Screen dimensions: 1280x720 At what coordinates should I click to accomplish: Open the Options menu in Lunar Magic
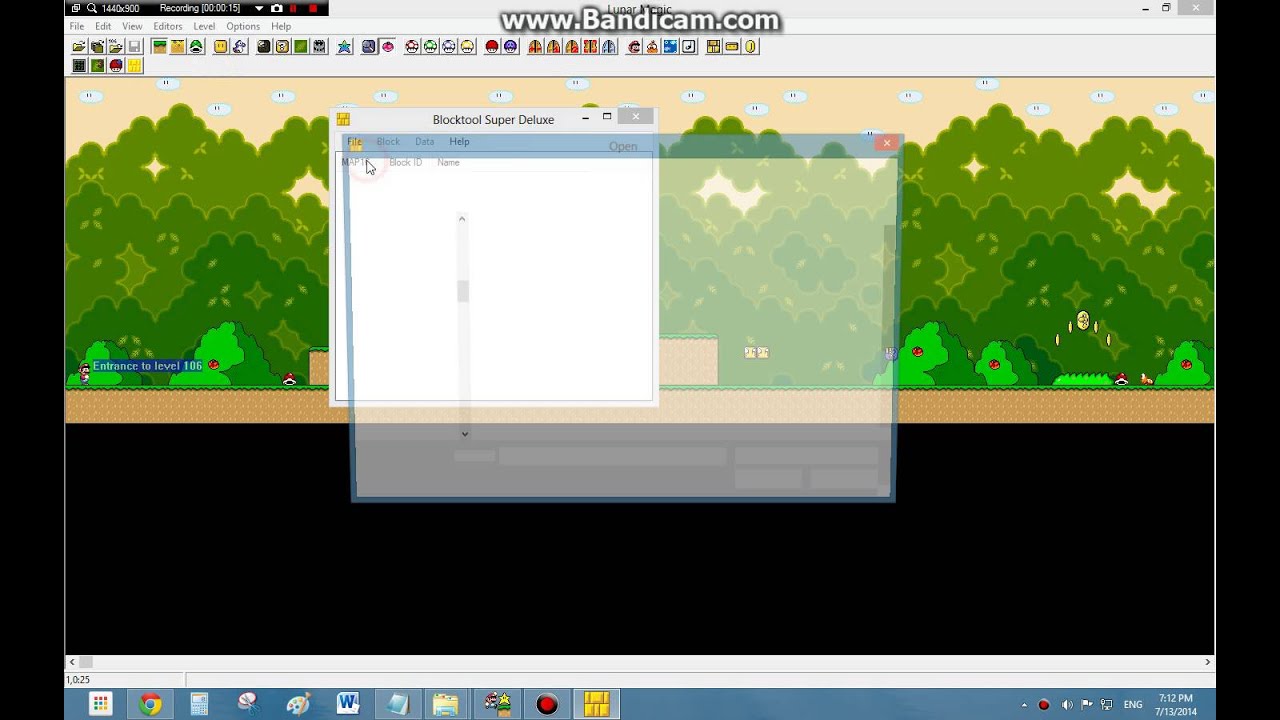(x=243, y=26)
